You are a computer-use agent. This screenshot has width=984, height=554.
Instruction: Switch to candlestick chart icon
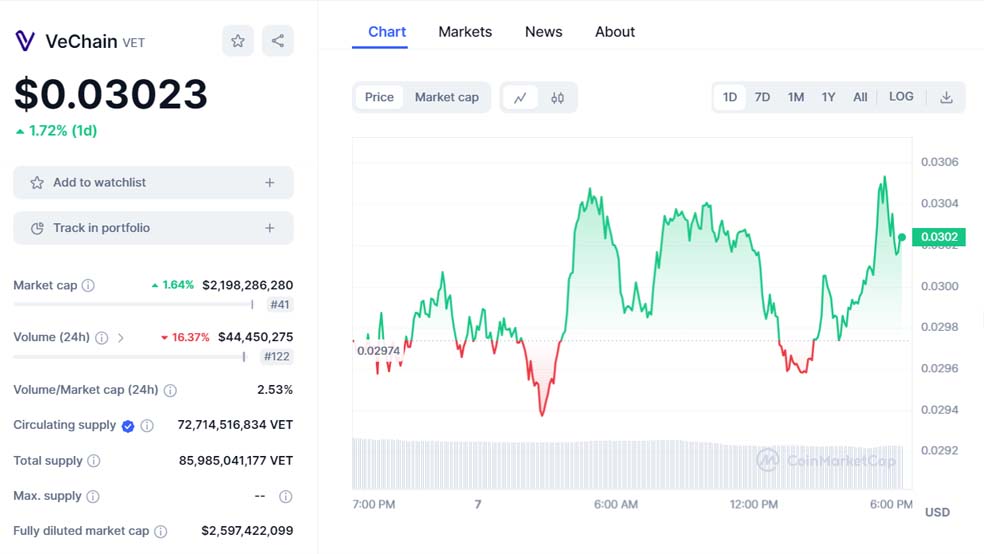[557, 97]
